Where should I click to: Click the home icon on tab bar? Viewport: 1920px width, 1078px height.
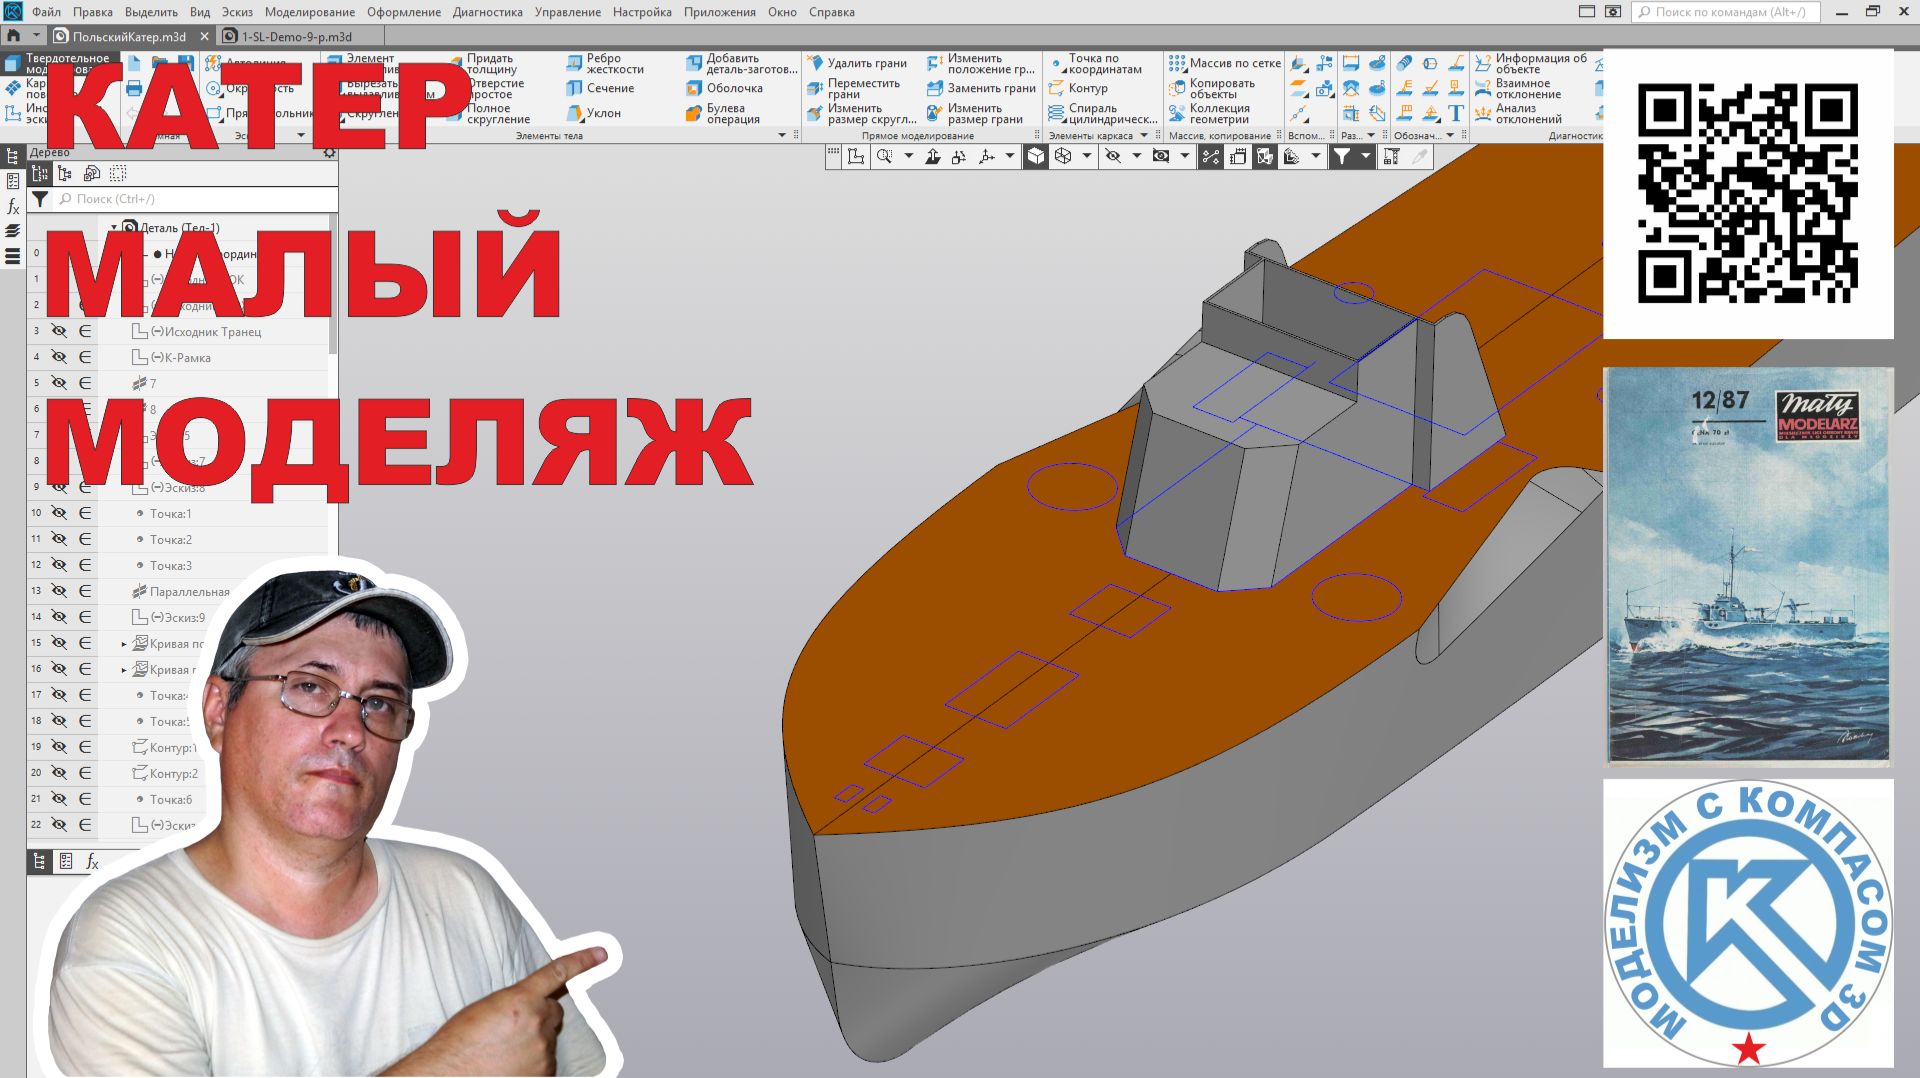point(14,35)
